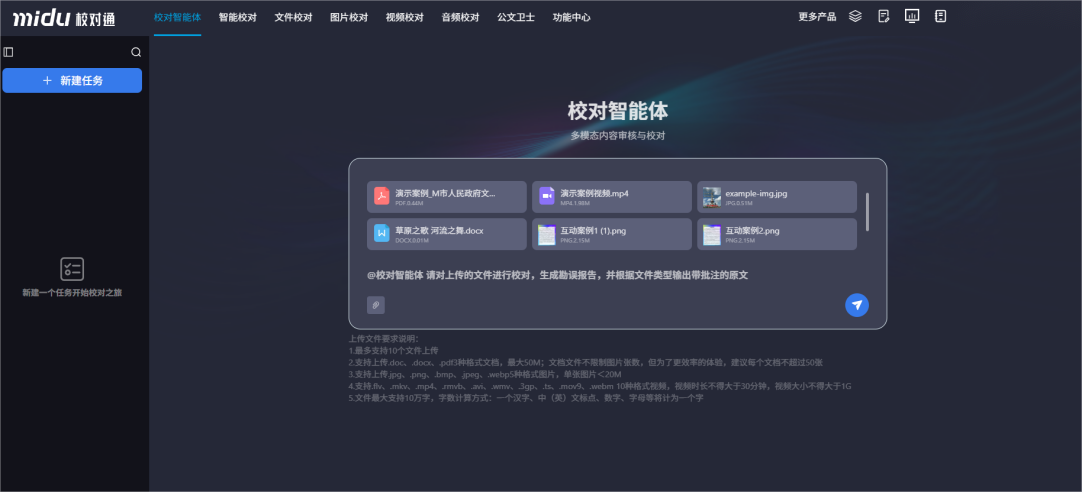Send the proofreading request
The height and width of the screenshot is (492, 1082).
click(x=857, y=305)
